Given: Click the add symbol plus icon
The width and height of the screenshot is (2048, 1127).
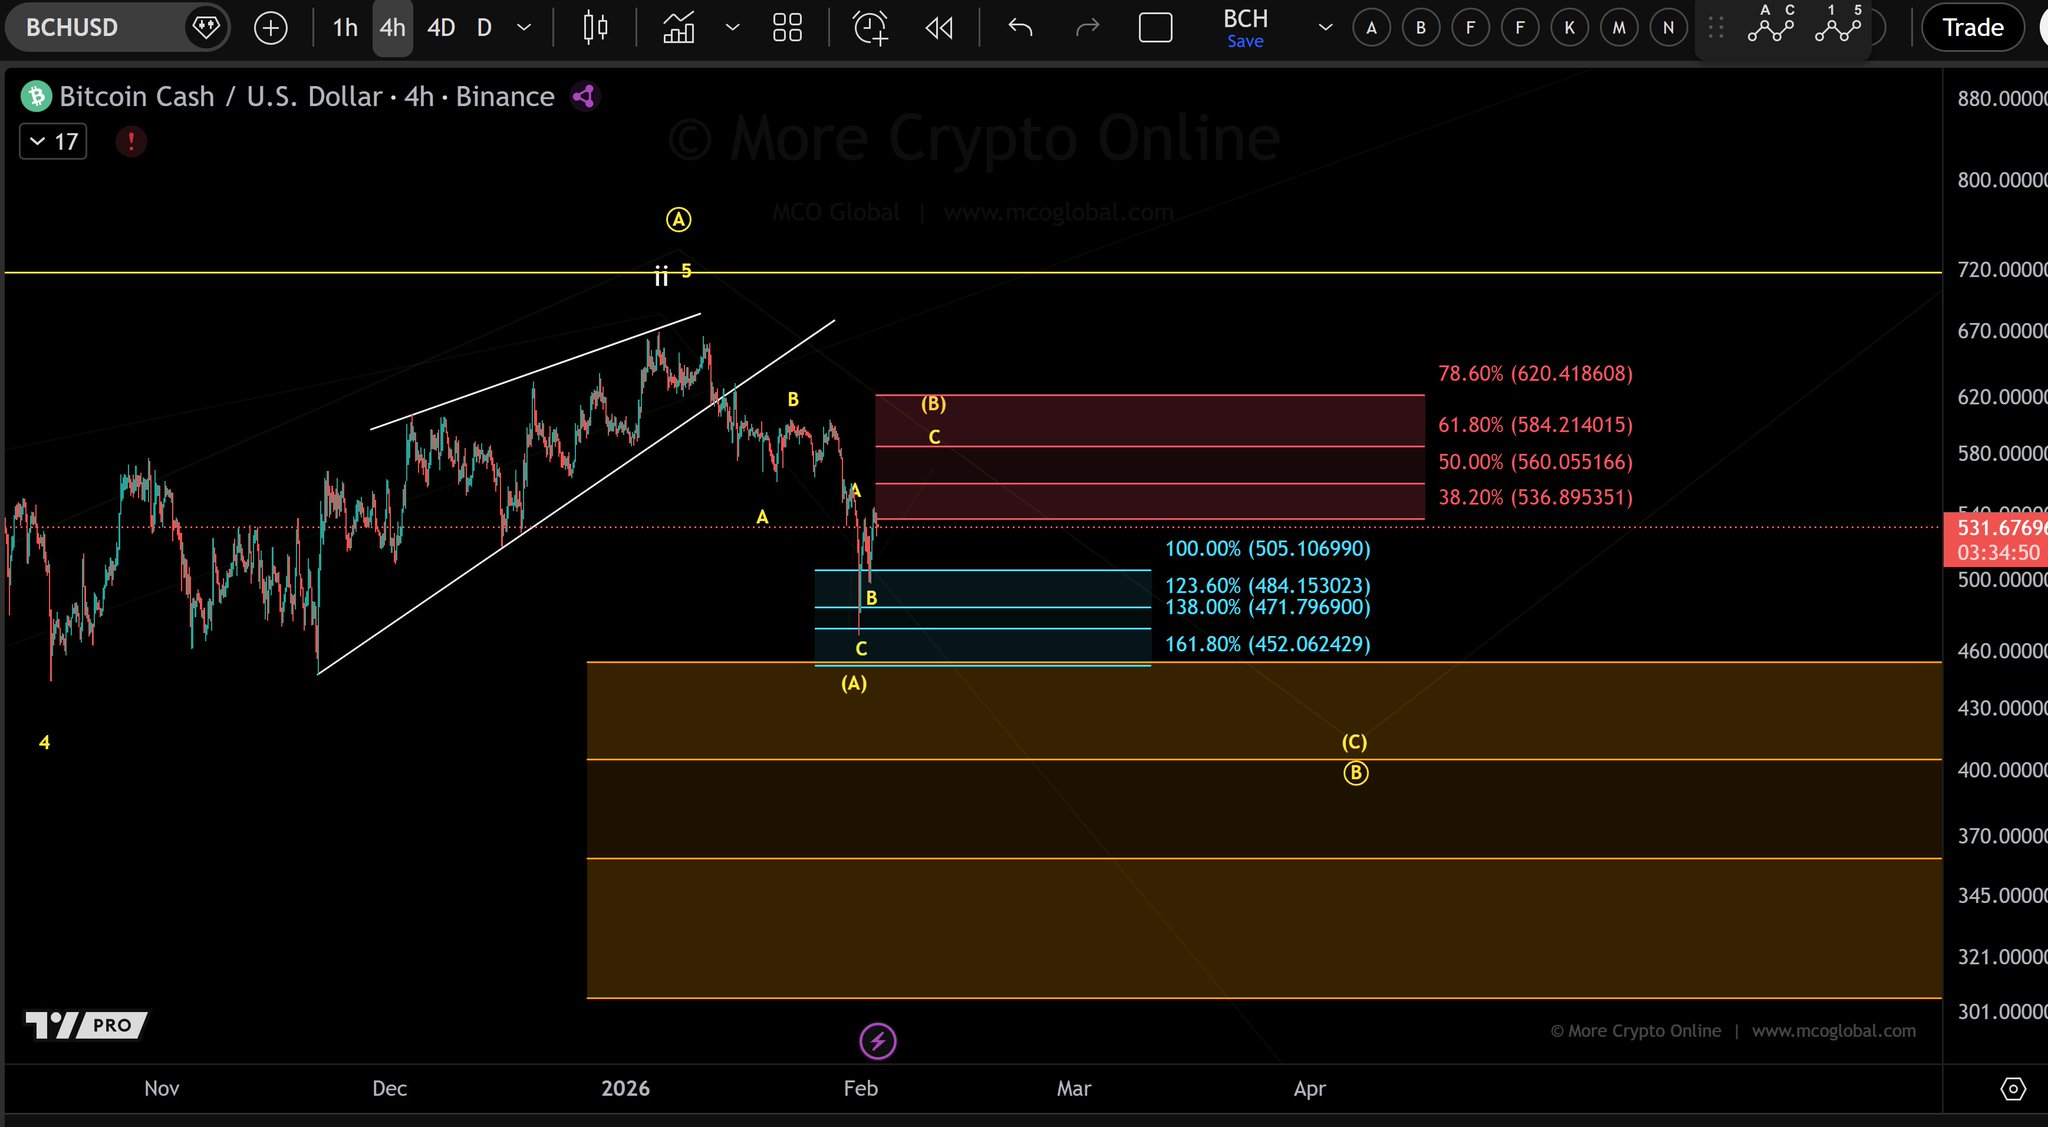Looking at the screenshot, I should coord(270,28).
